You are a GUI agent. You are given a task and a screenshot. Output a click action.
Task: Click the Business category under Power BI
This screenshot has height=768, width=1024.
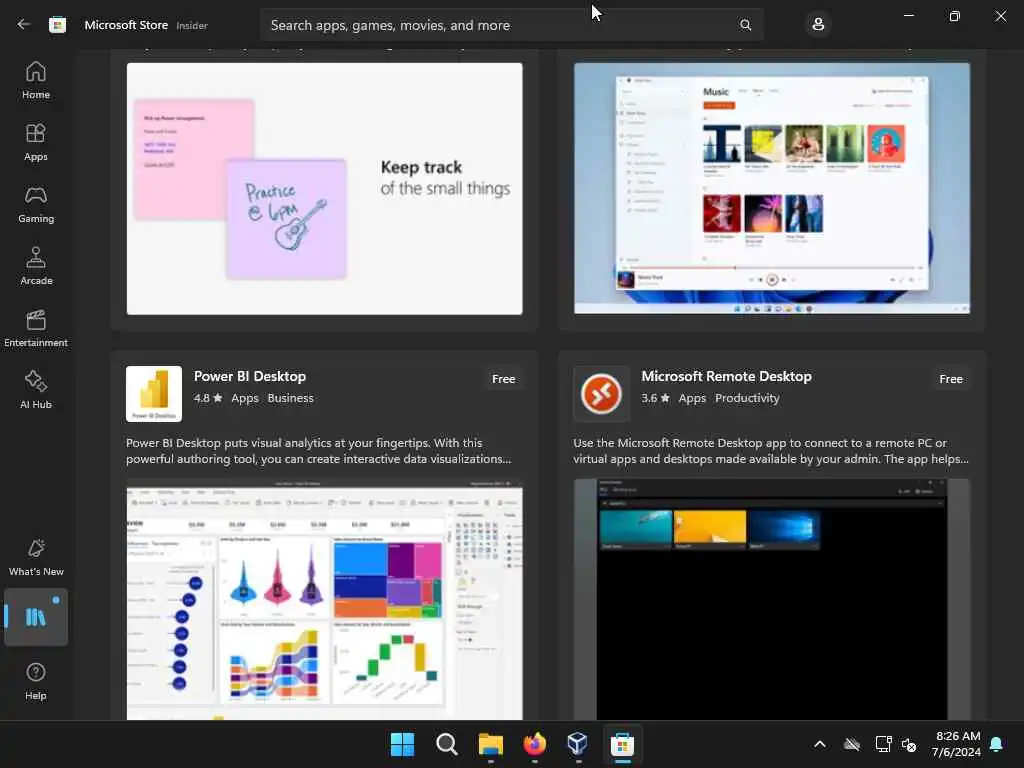pyautogui.click(x=291, y=398)
